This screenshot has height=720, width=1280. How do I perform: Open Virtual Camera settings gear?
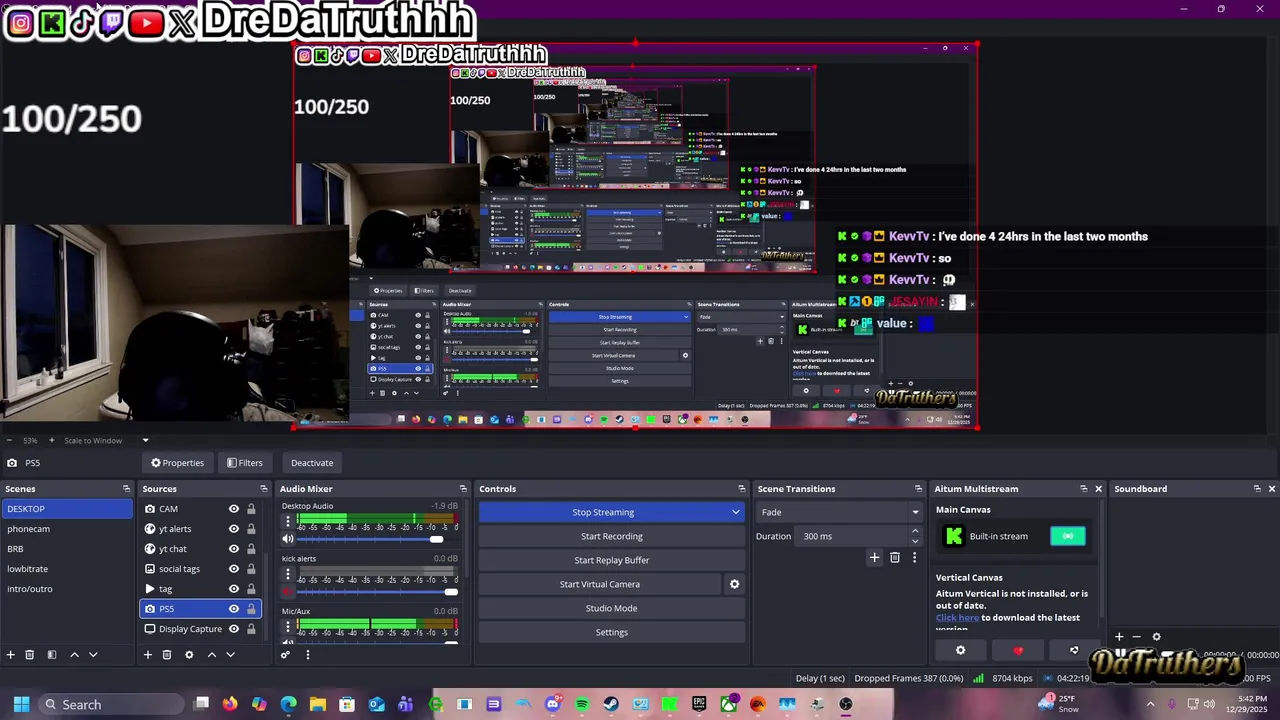pos(734,584)
